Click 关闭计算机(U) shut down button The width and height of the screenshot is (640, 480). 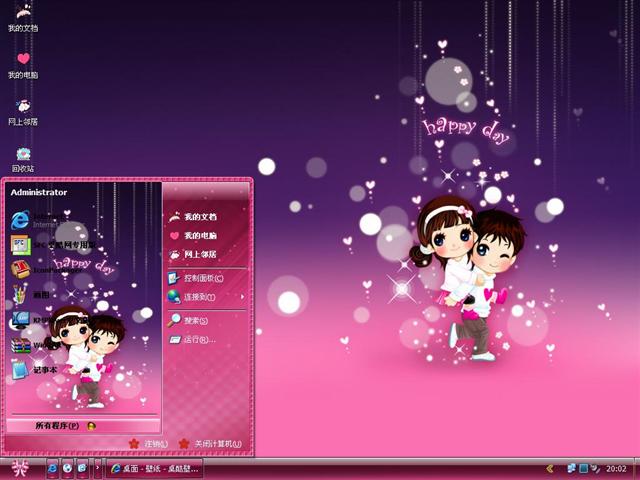coord(211,444)
